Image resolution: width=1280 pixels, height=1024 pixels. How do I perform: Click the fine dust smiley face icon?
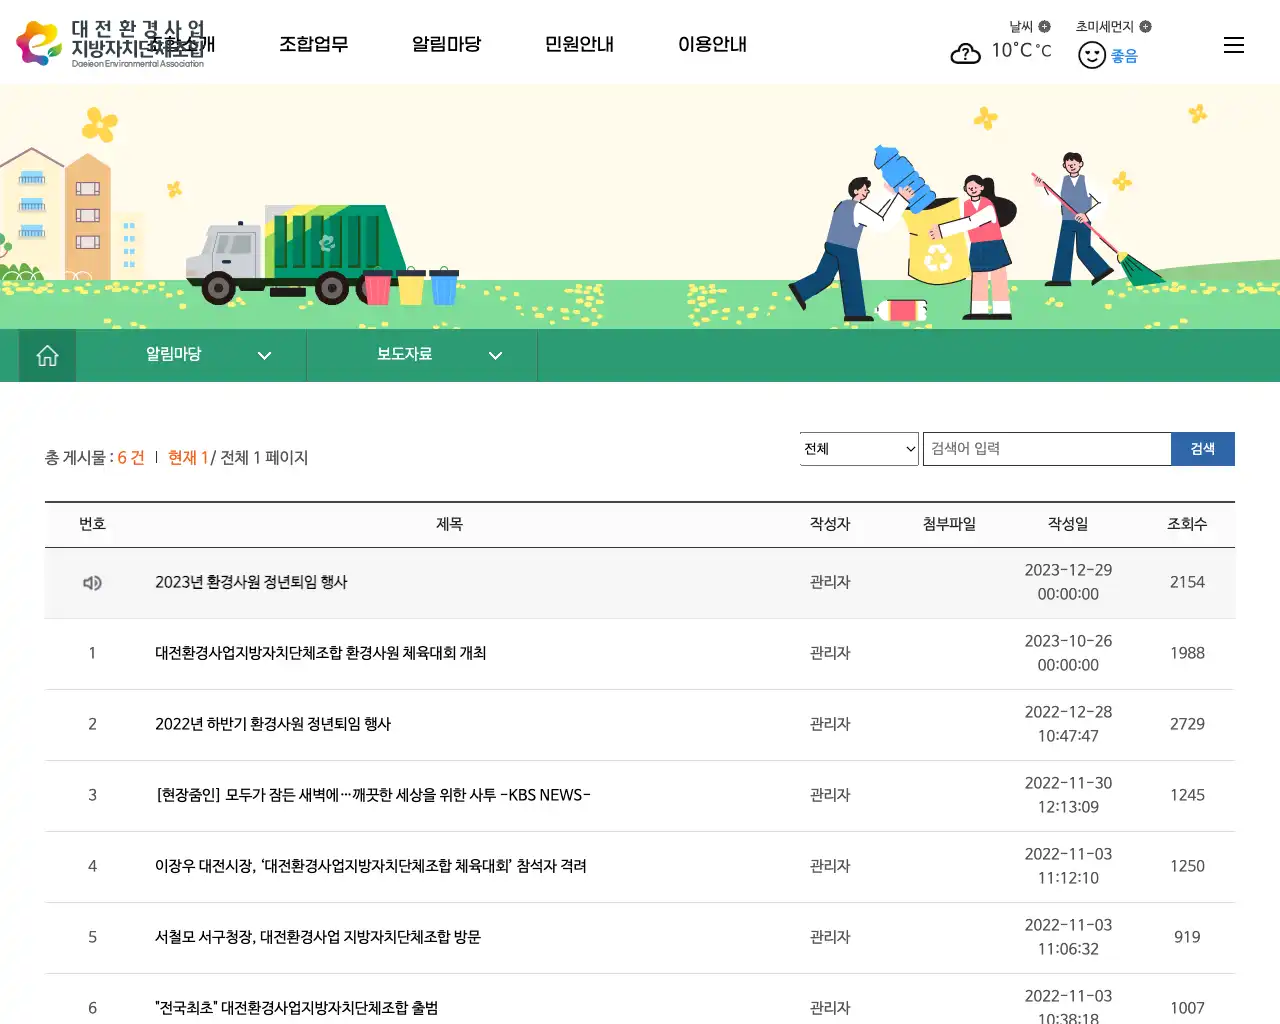tap(1092, 54)
